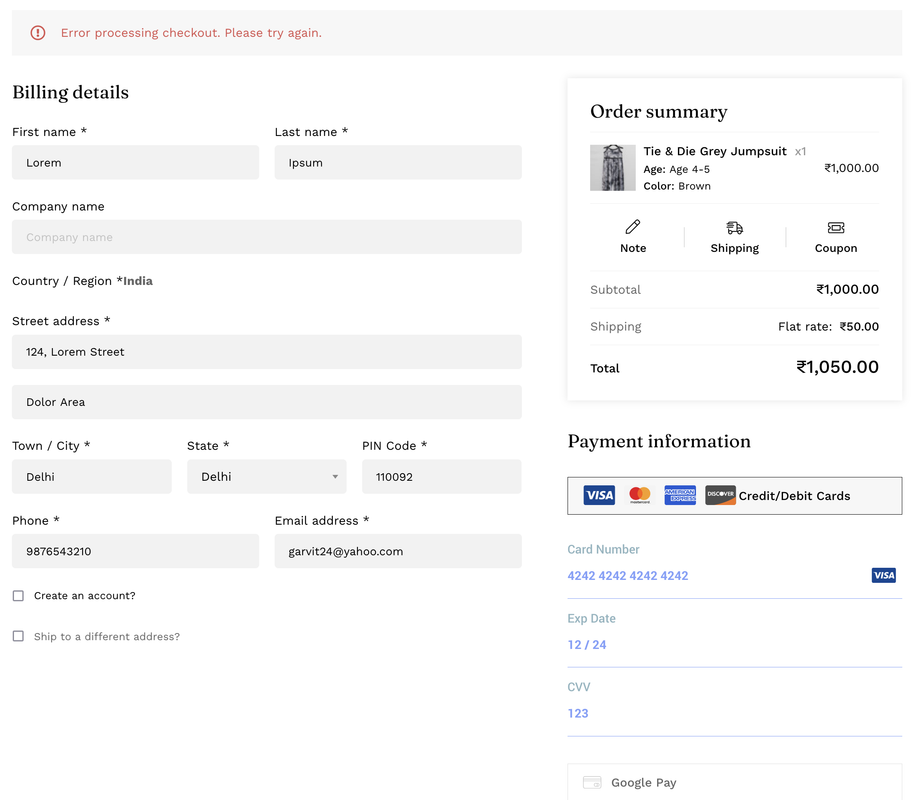
Task: Click the Flat rate: ₹50.00 shipping text
Action: [x=828, y=327]
